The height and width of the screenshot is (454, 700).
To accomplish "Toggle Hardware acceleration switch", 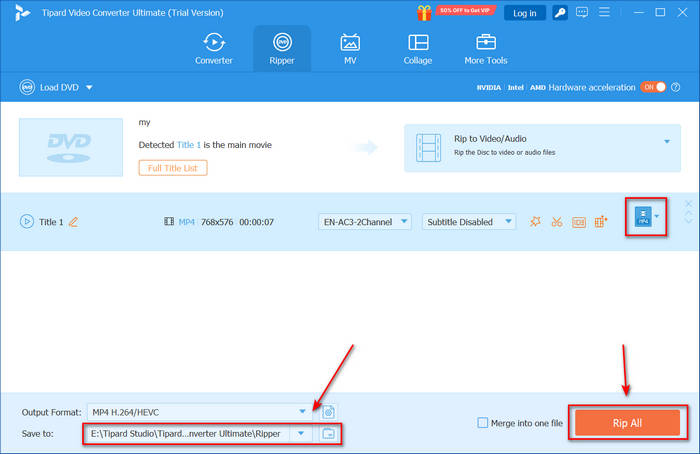I will 653,87.
